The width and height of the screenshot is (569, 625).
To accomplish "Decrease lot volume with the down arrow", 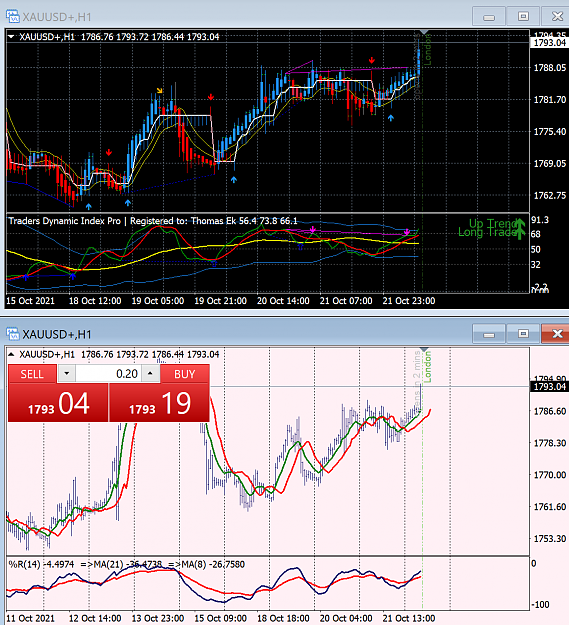I will (67, 373).
